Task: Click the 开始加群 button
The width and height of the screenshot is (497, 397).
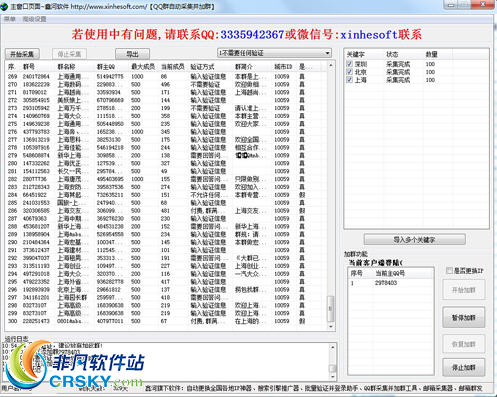Action: (x=463, y=290)
